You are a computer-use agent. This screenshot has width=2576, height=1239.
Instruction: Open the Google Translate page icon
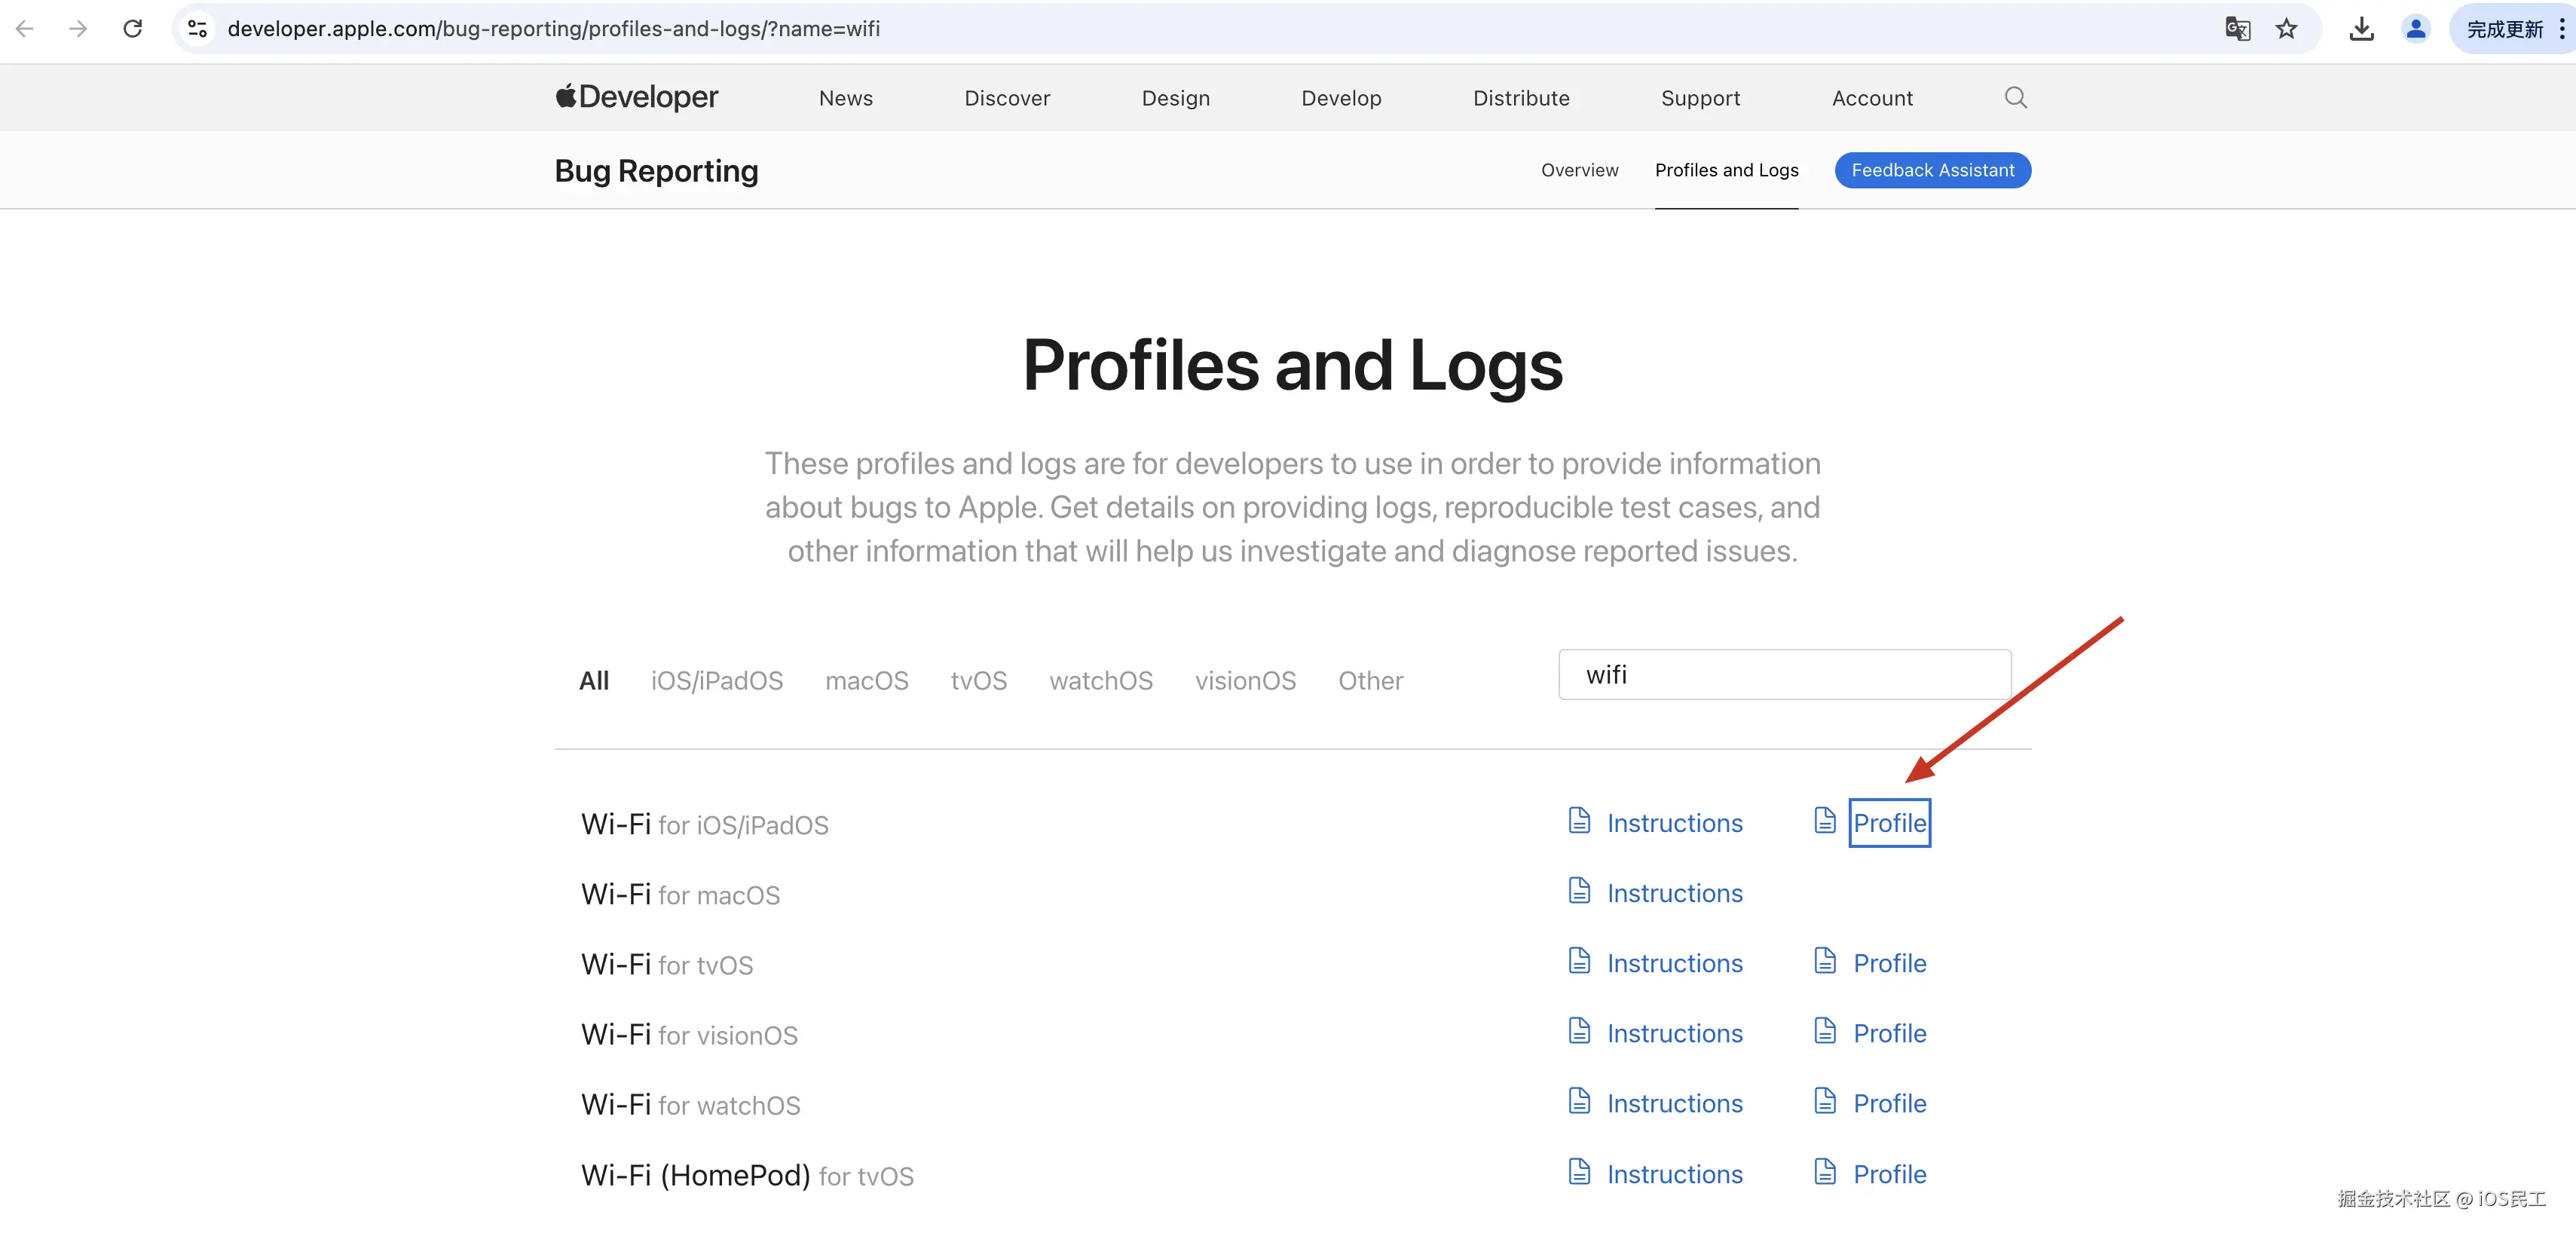click(x=2237, y=28)
